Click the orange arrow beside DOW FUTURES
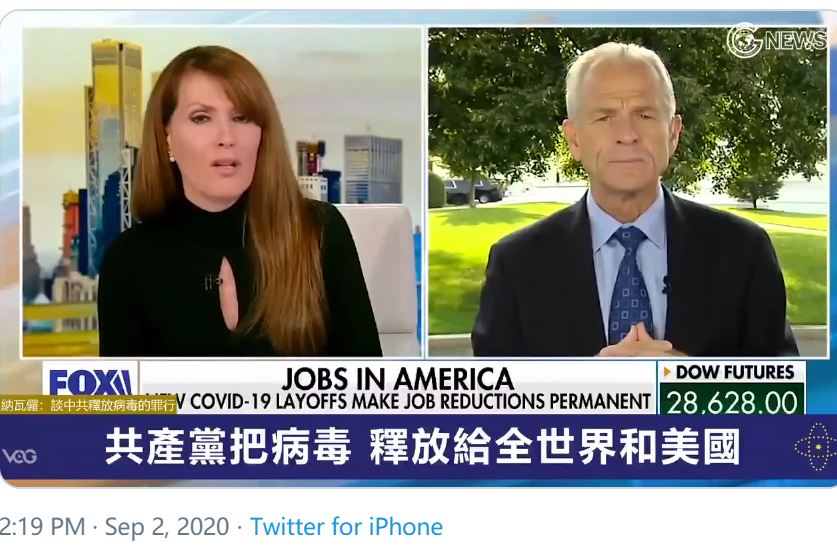The width and height of the screenshot is (837, 552). click(667, 372)
